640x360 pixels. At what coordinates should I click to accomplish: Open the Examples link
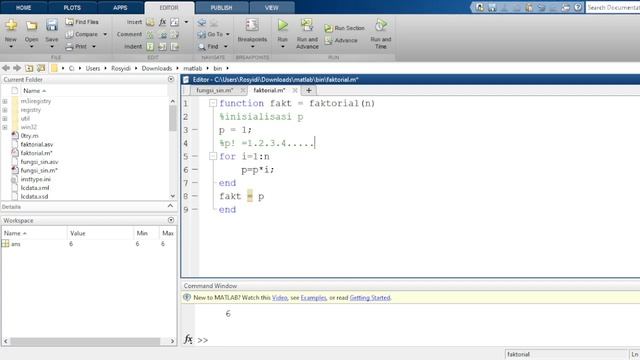tap(313, 298)
